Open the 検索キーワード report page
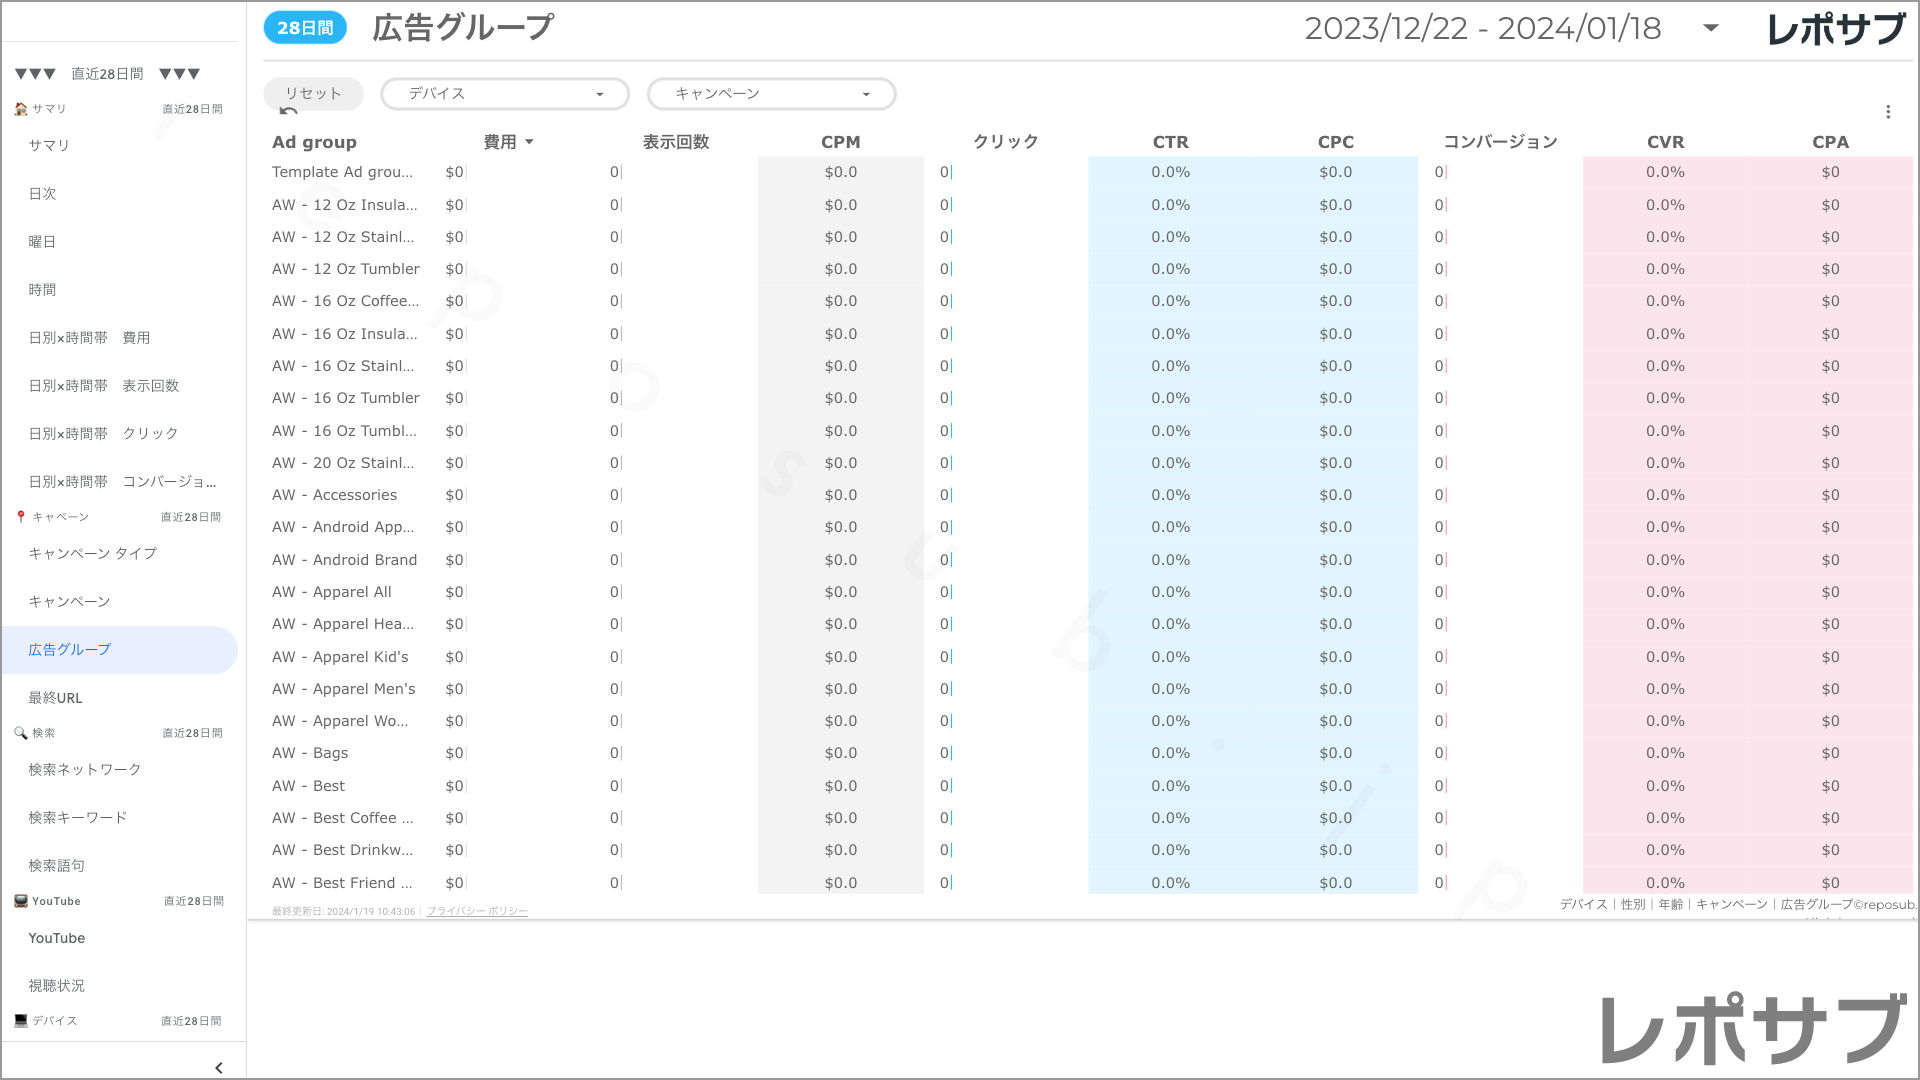 coord(77,817)
